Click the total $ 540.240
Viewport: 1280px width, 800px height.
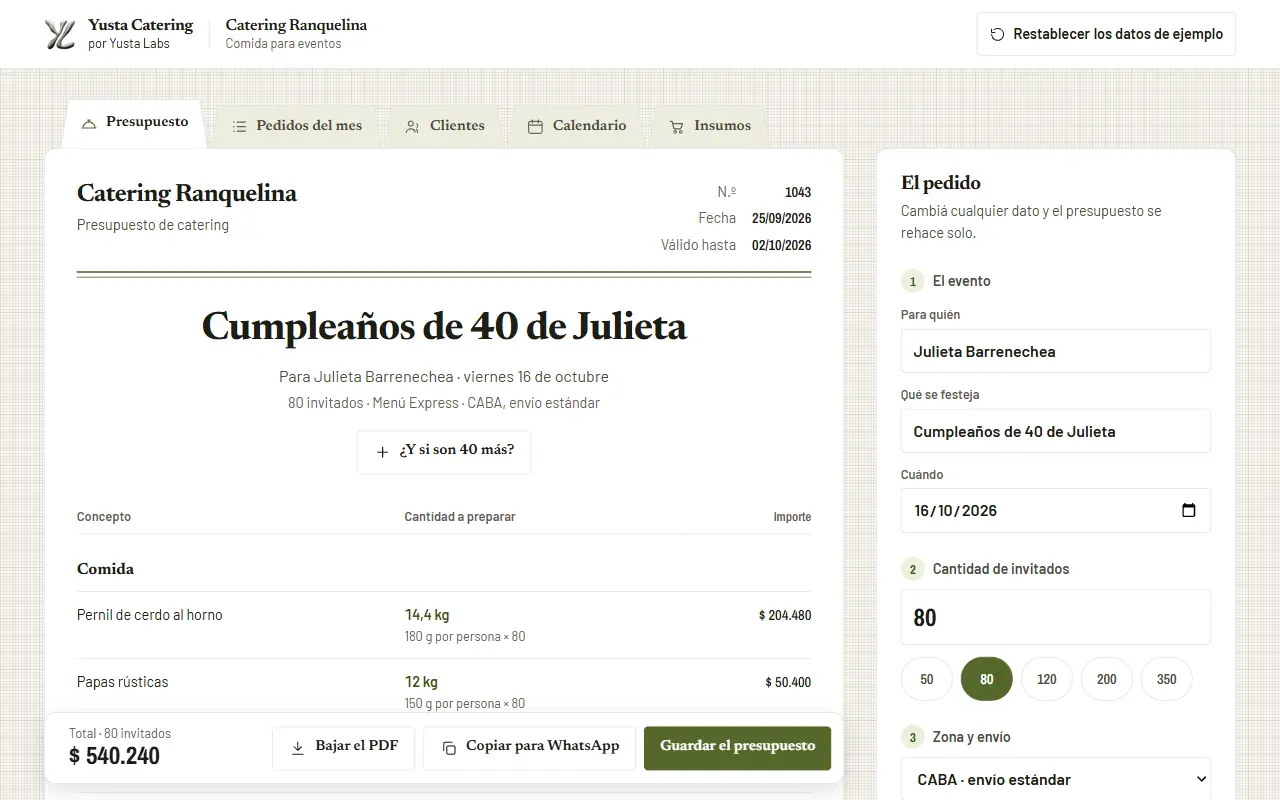click(x=115, y=756)
